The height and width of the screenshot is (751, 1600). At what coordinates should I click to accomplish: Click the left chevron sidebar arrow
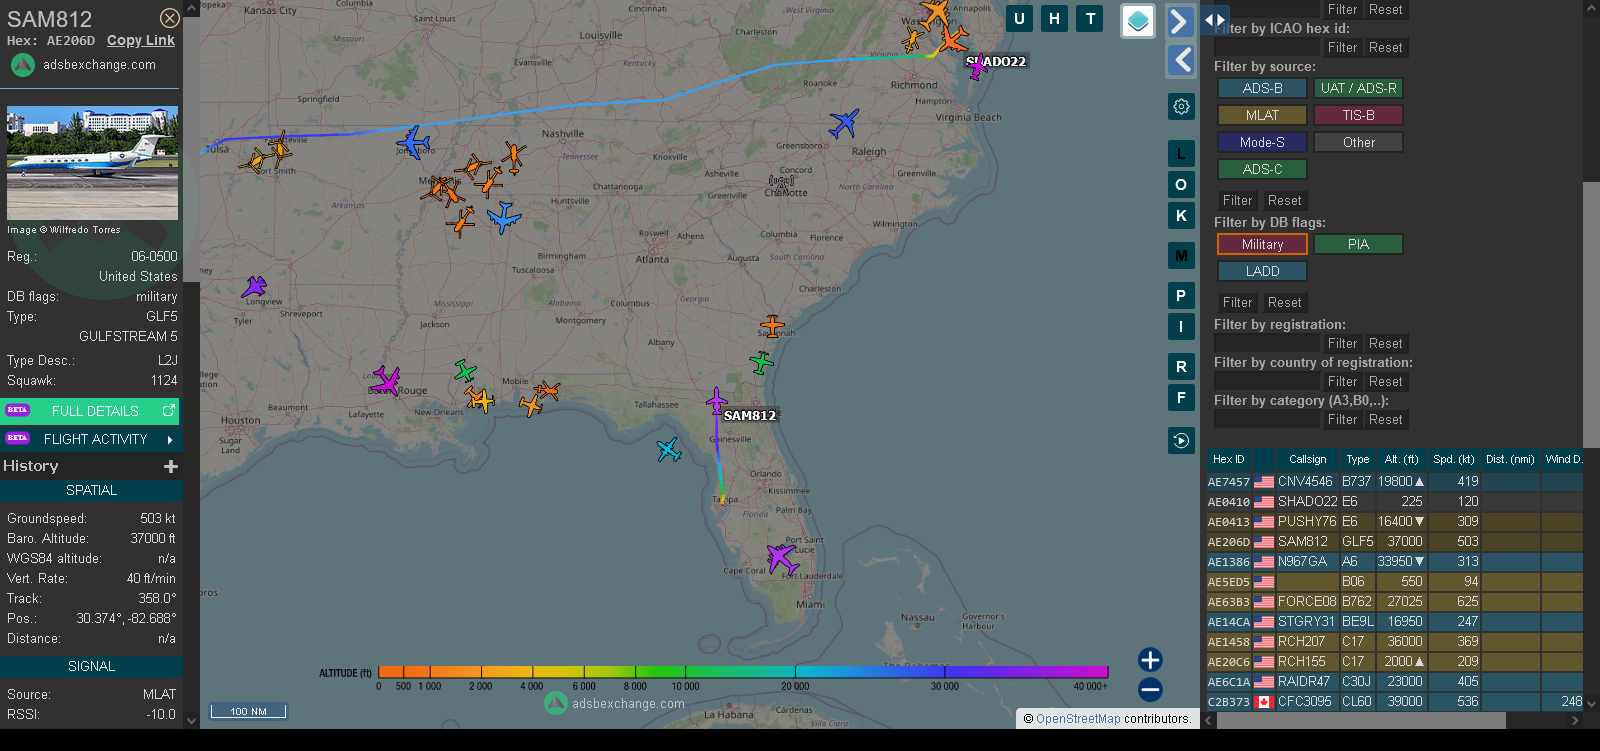pos(1181,60)
